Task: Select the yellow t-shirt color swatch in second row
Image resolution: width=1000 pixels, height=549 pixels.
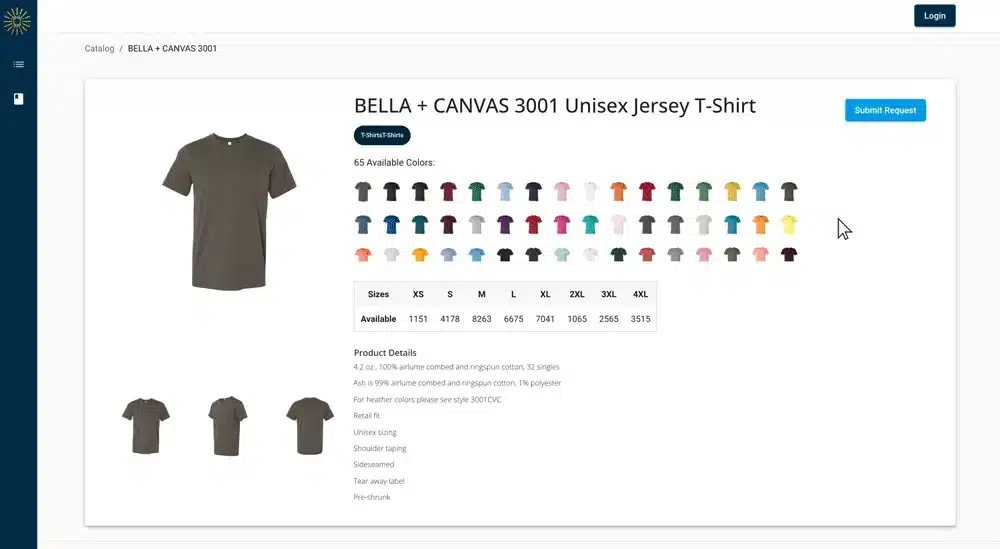Action: (789, 224)
